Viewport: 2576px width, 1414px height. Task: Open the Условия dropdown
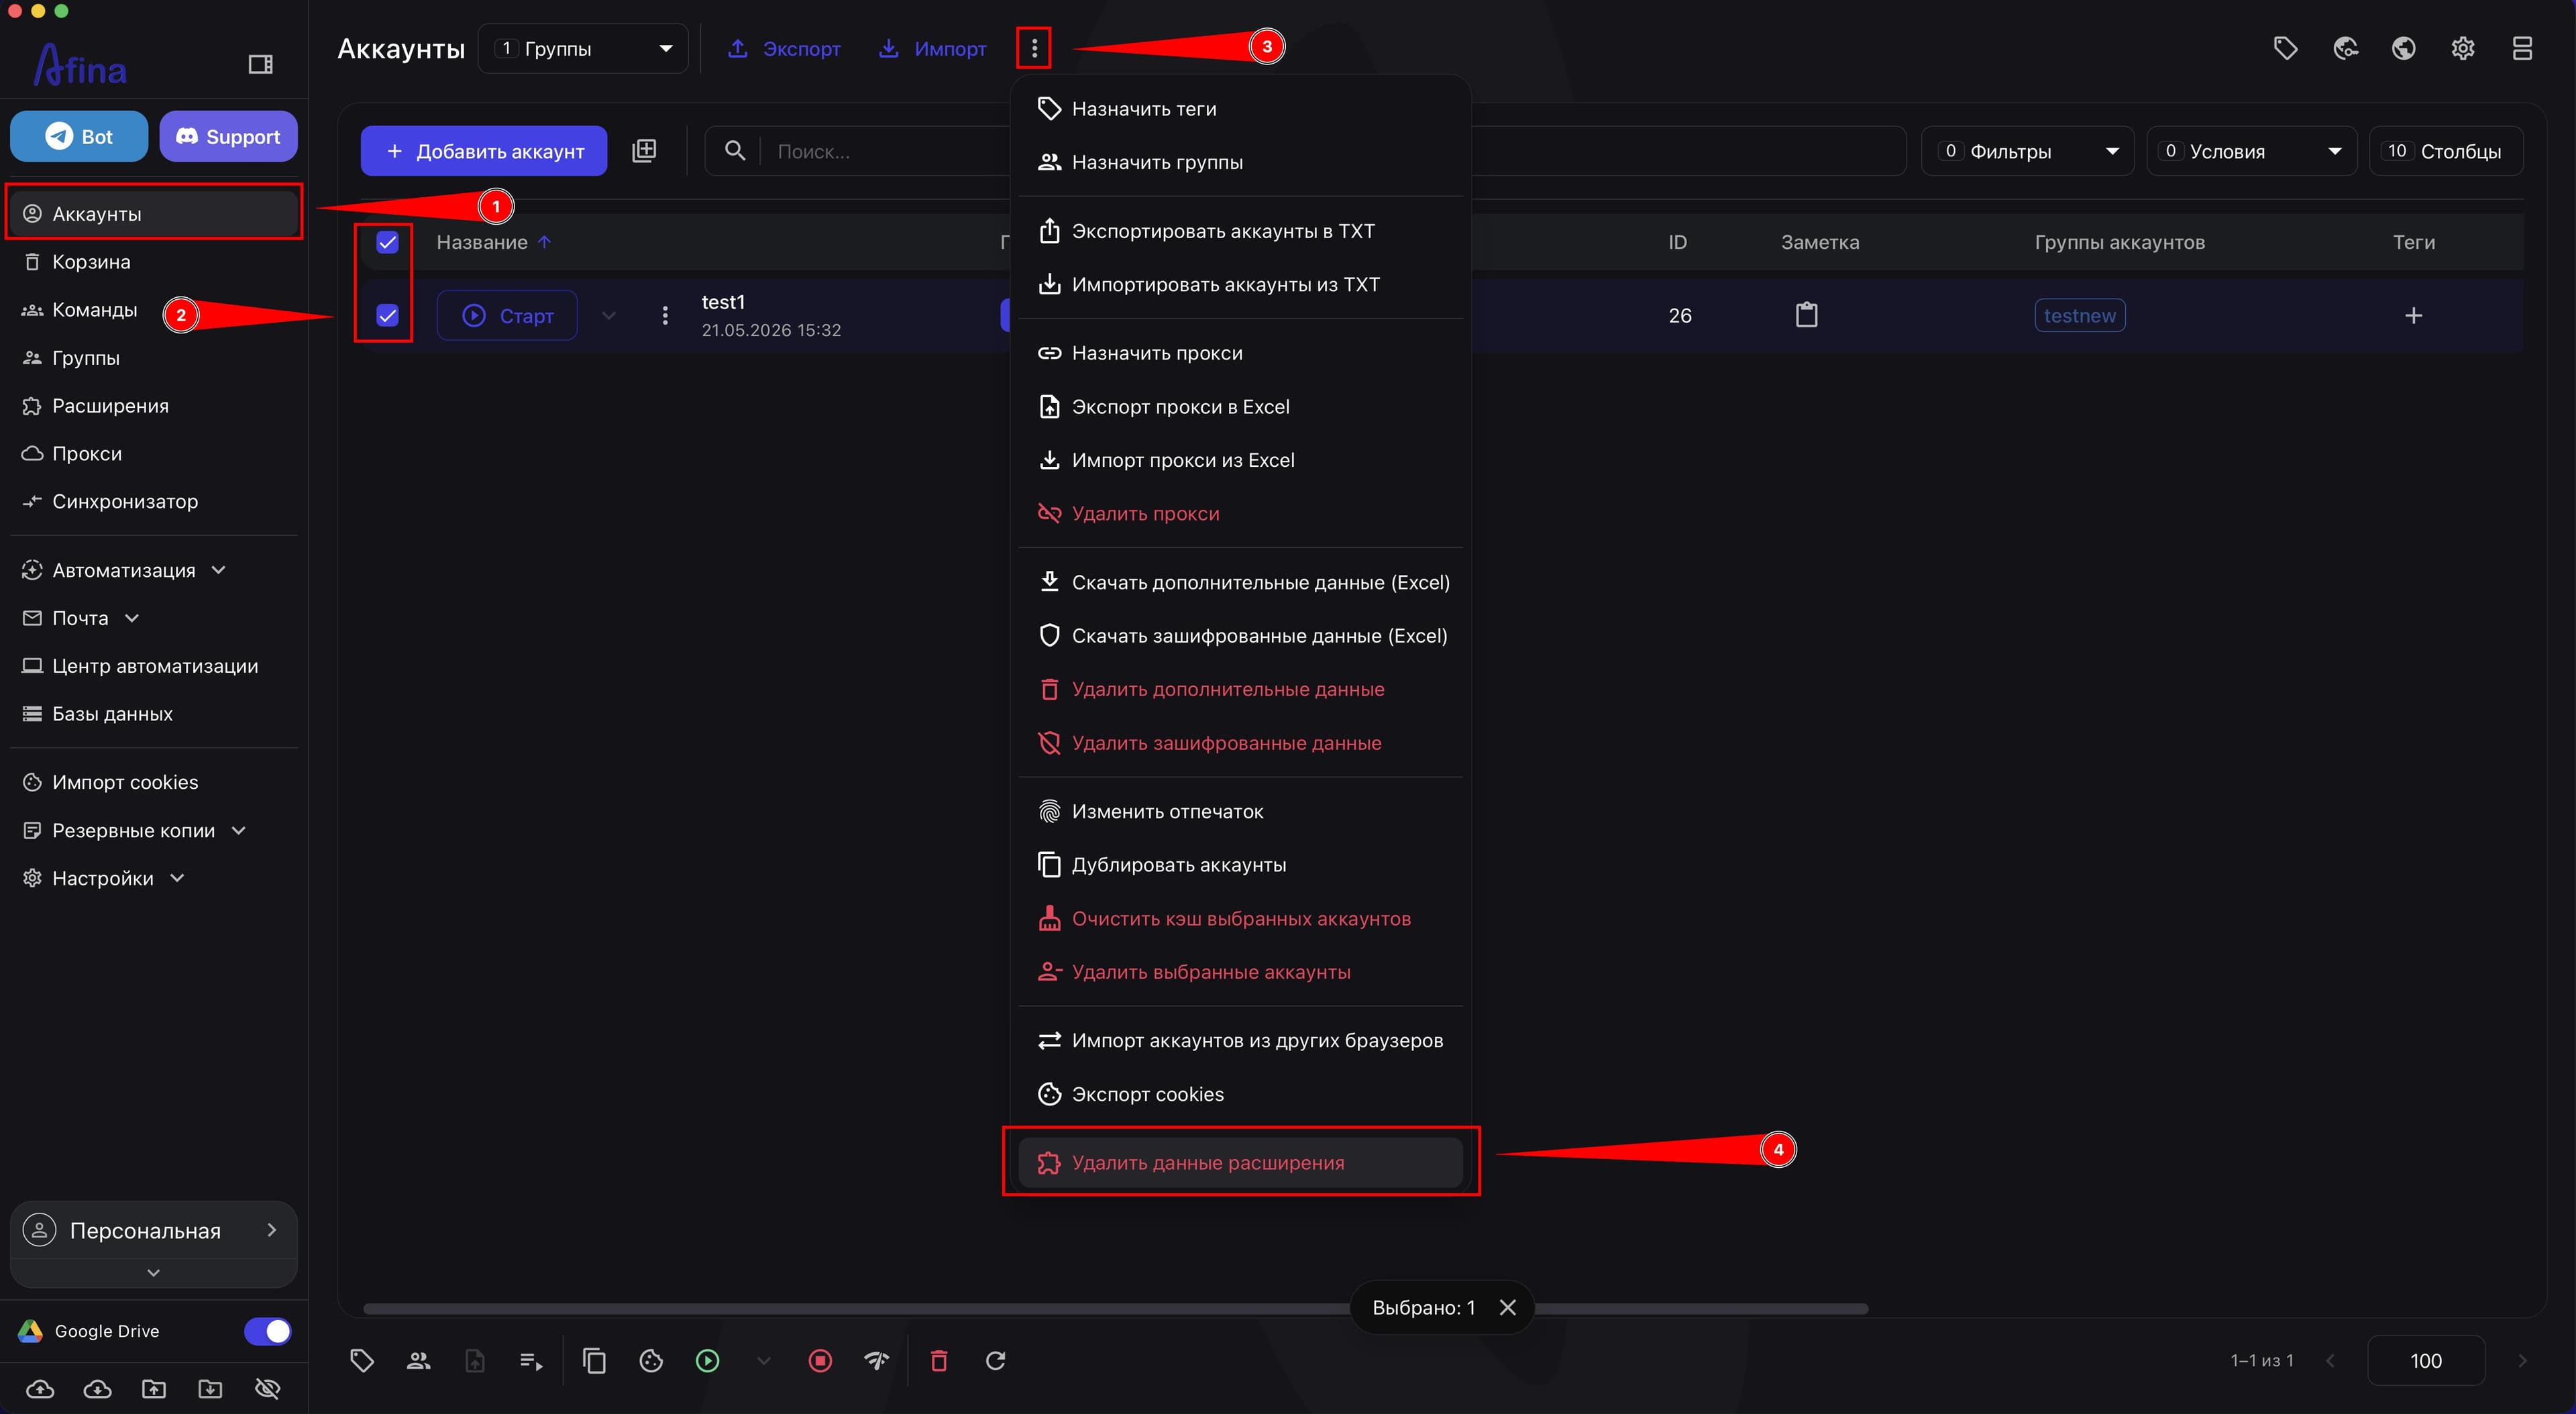click(x=2251, y=151)
